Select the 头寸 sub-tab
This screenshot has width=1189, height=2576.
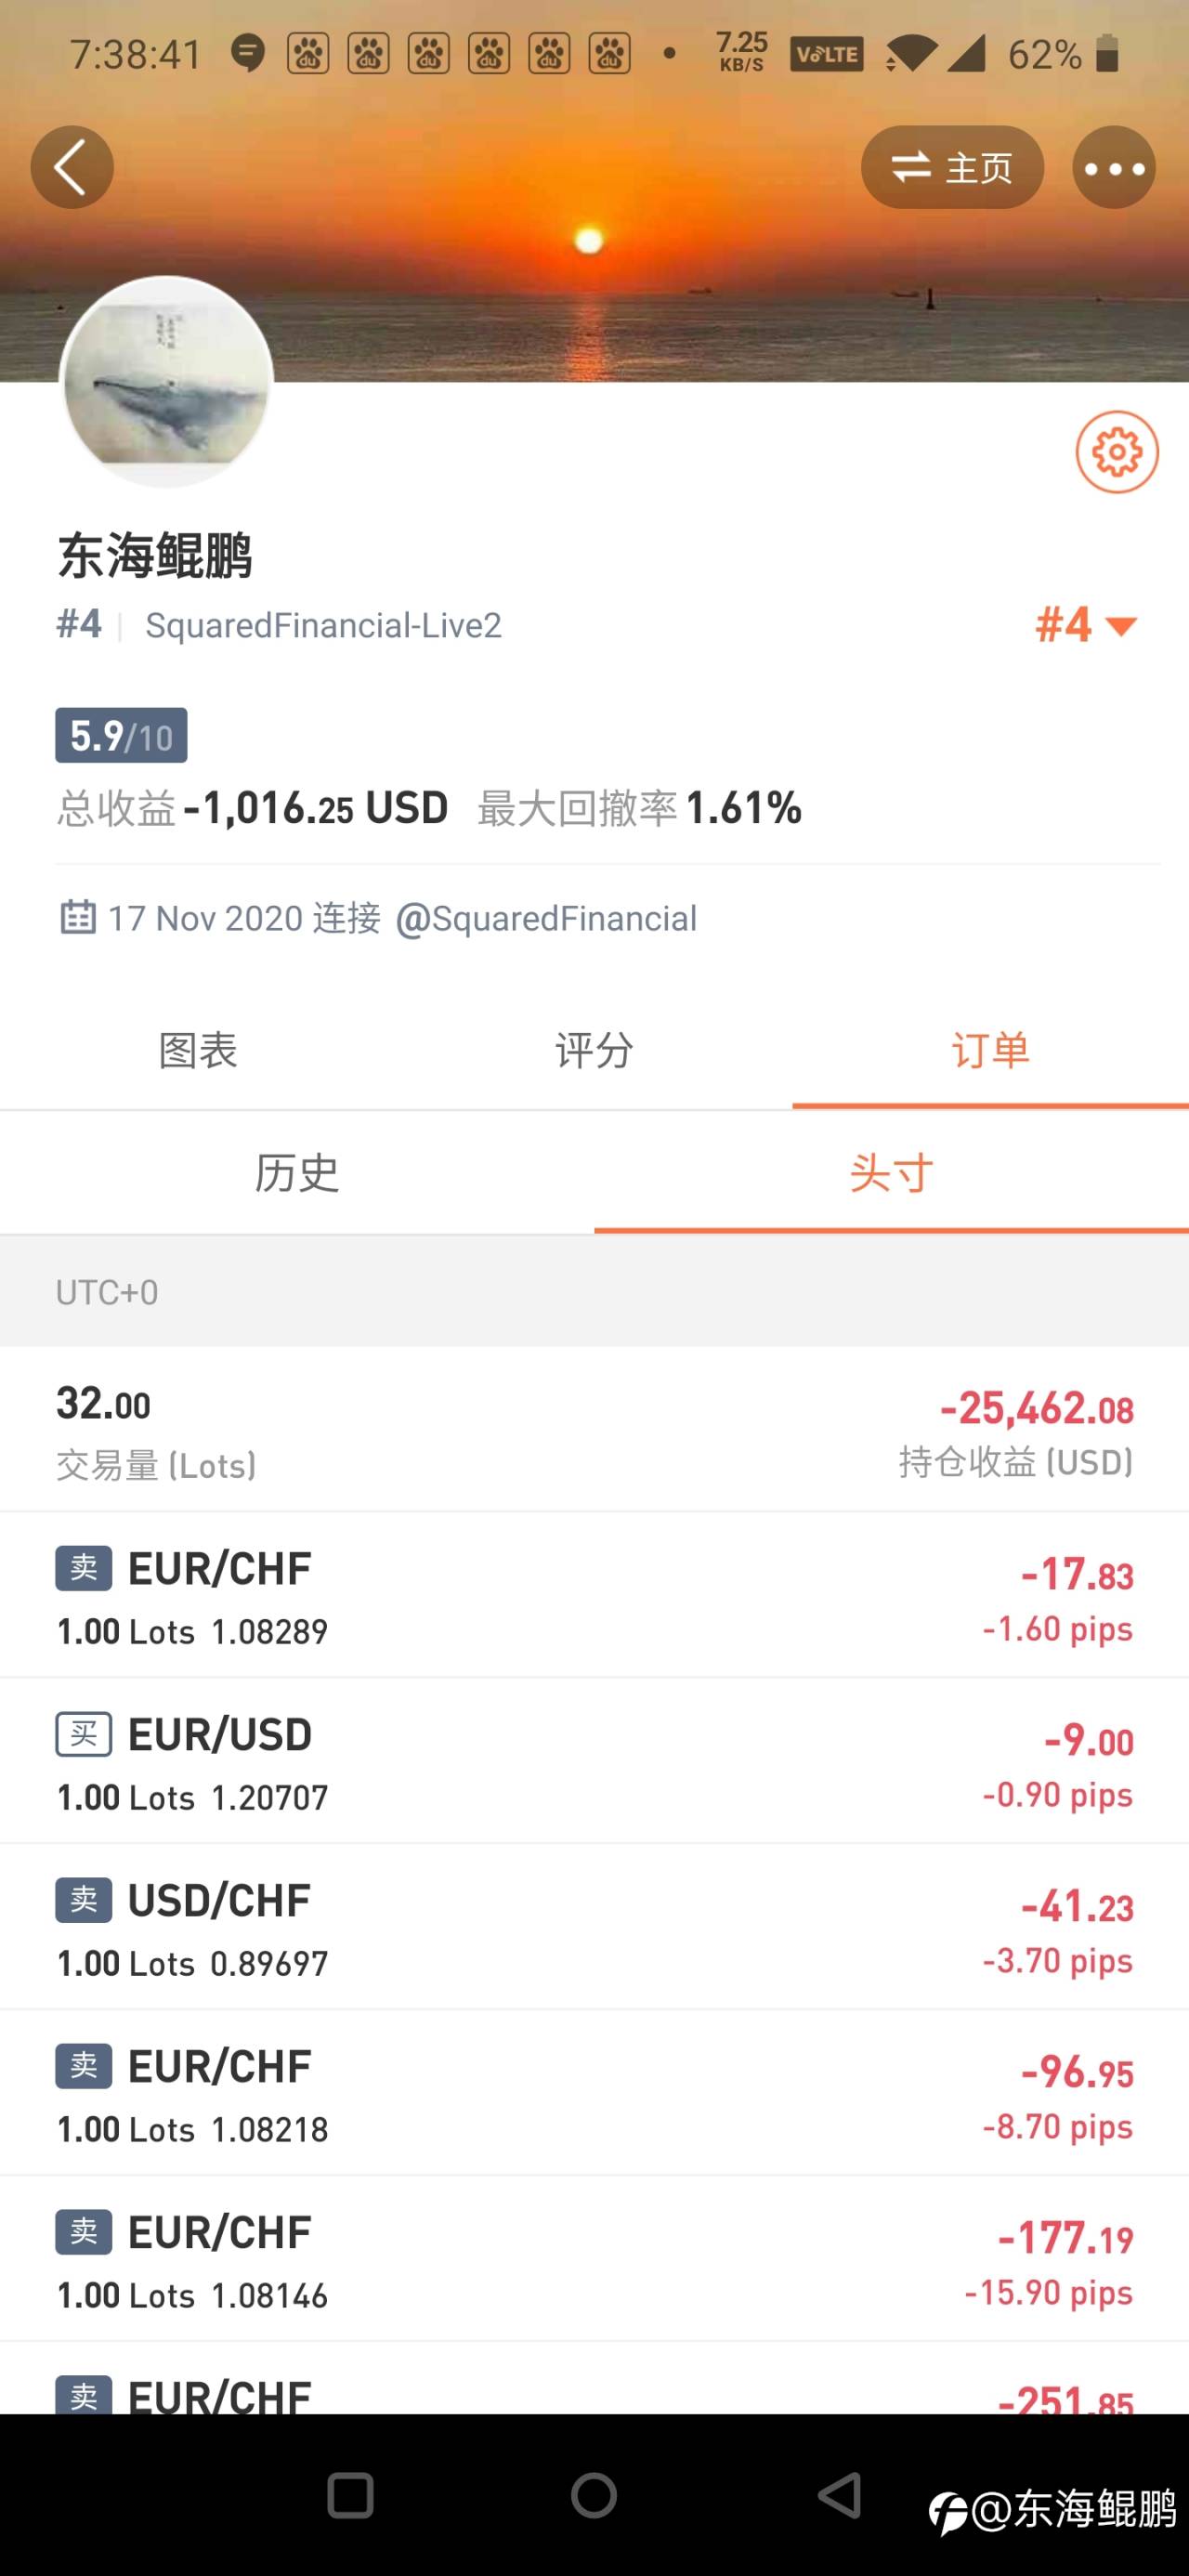[x=891, y=1172]
